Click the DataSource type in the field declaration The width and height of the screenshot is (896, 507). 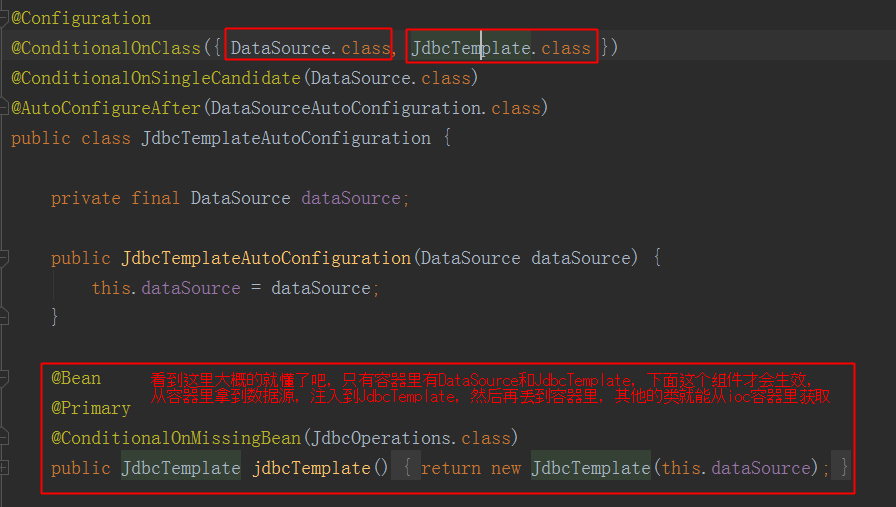click(x=240, y=198)
